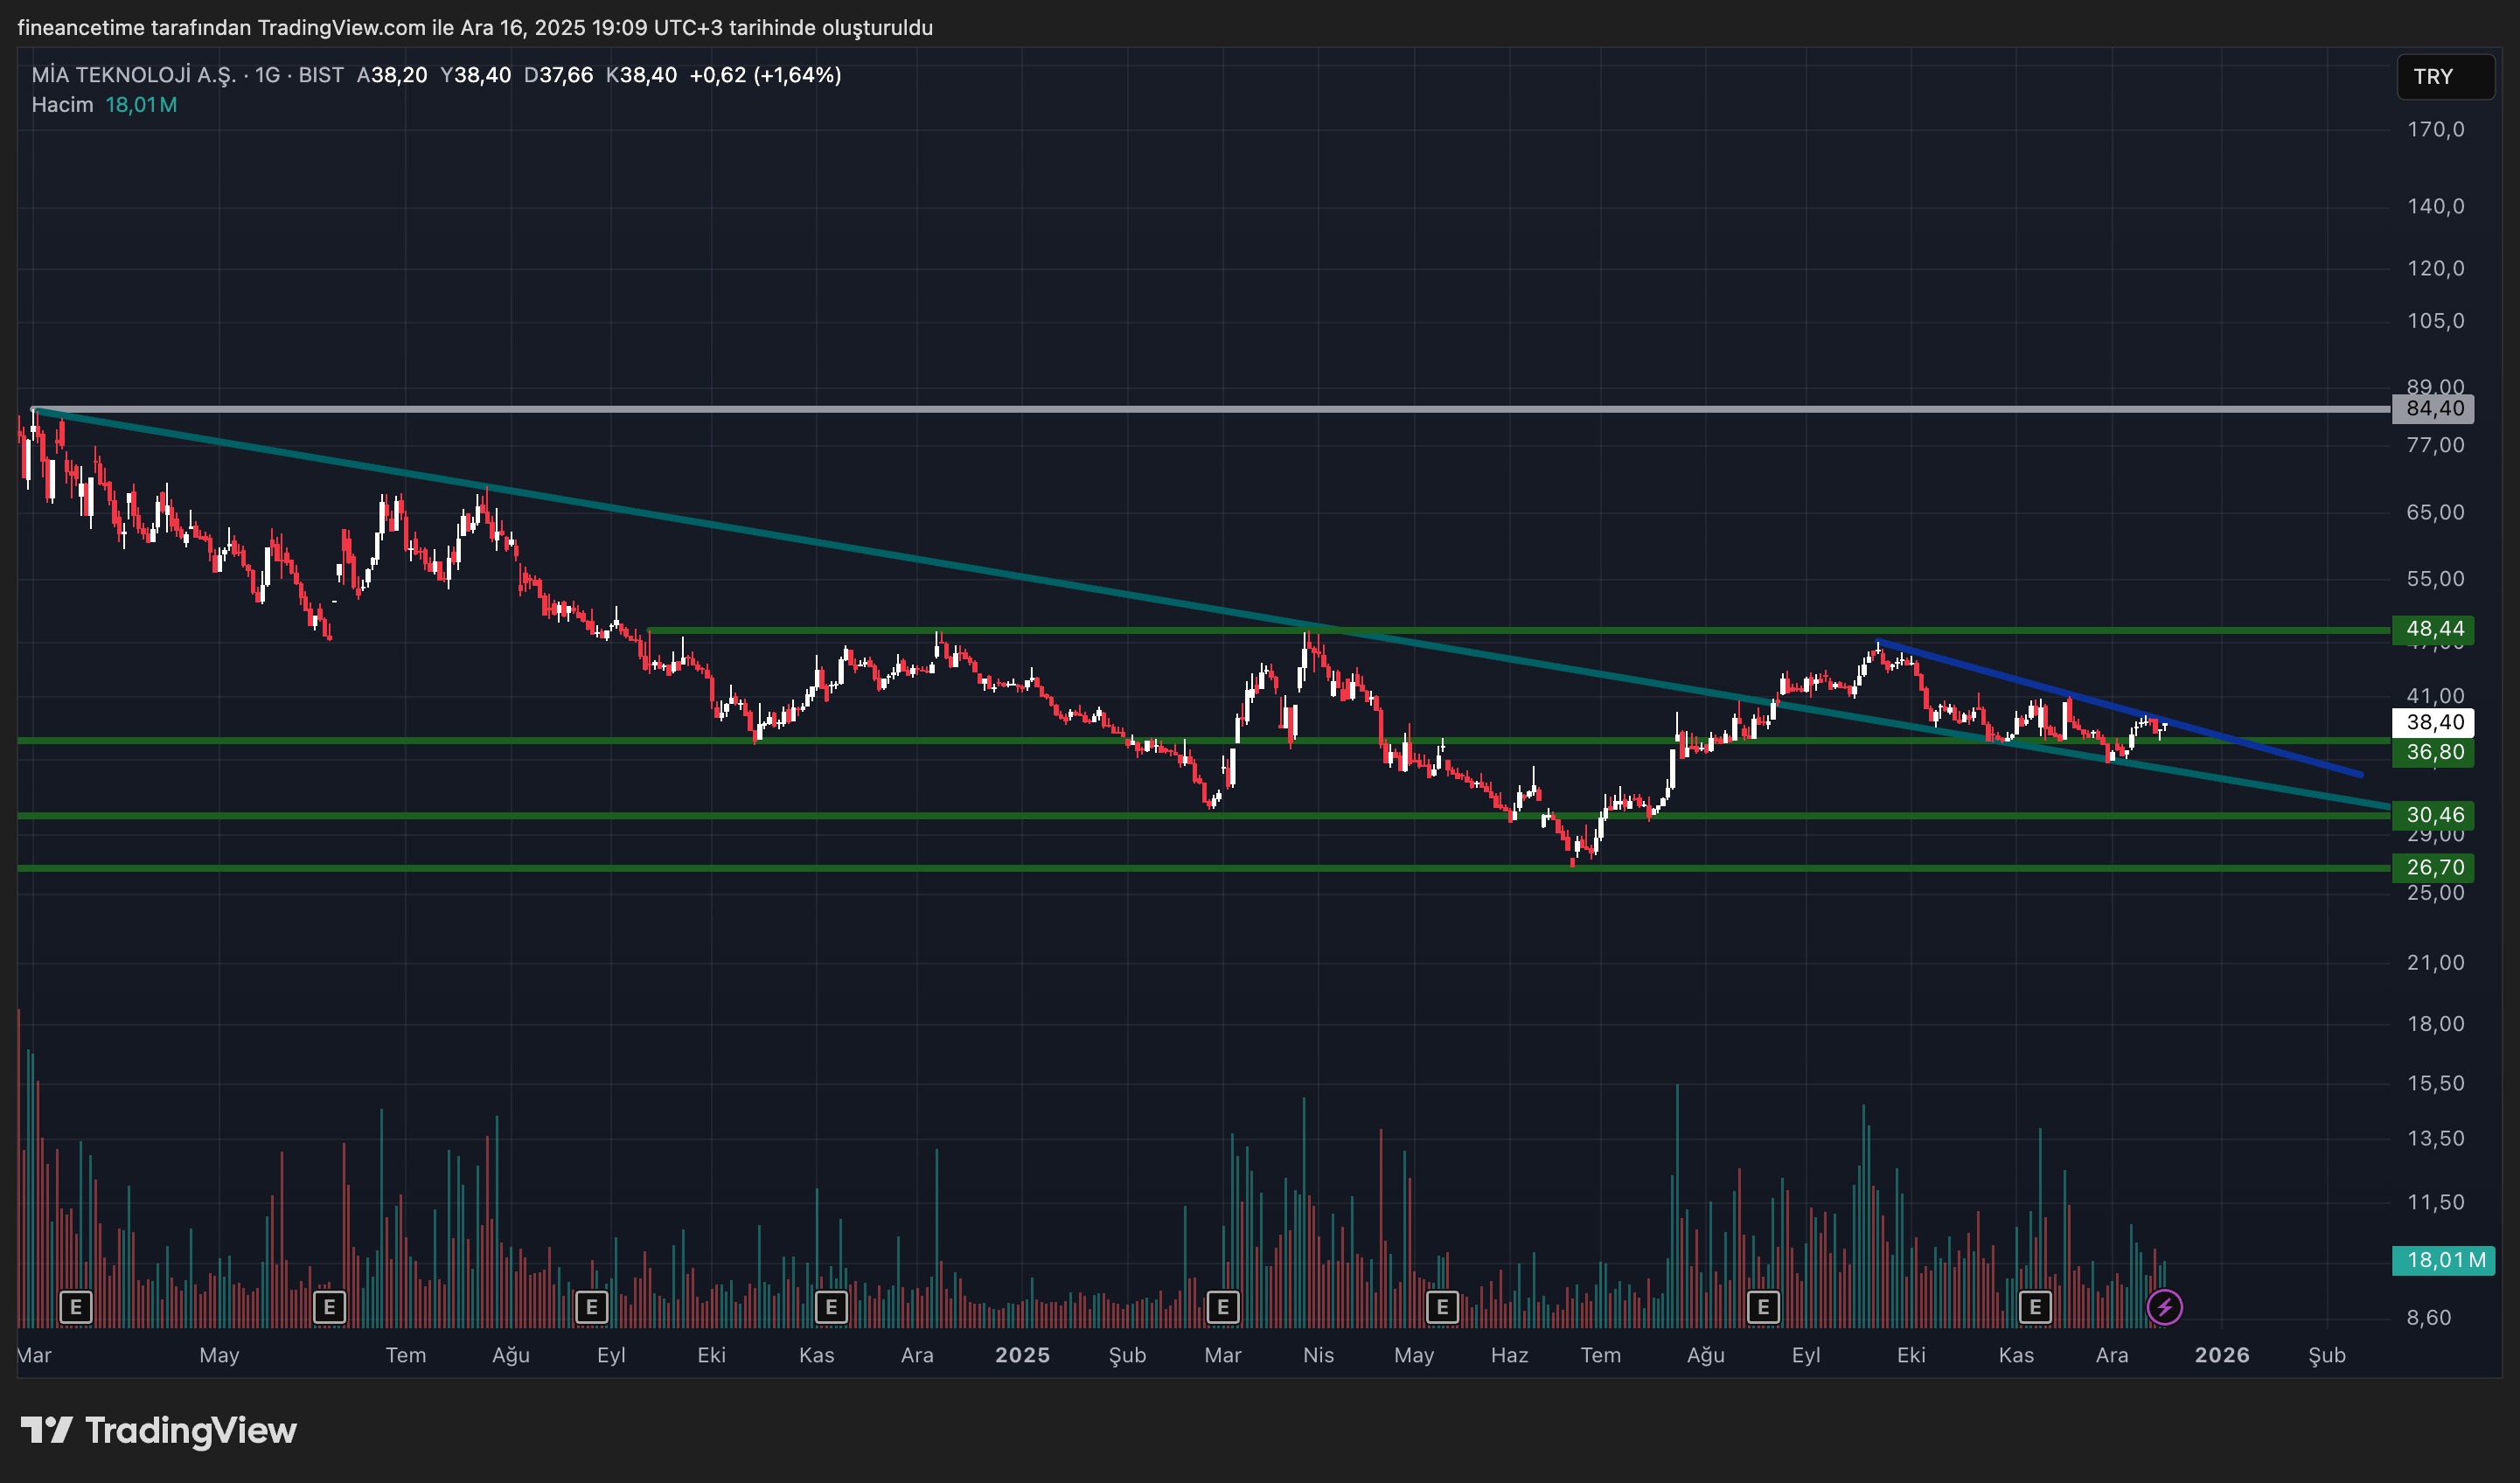
Task: Click the leftmost earnings E marker
Action: click(76, 1307)
